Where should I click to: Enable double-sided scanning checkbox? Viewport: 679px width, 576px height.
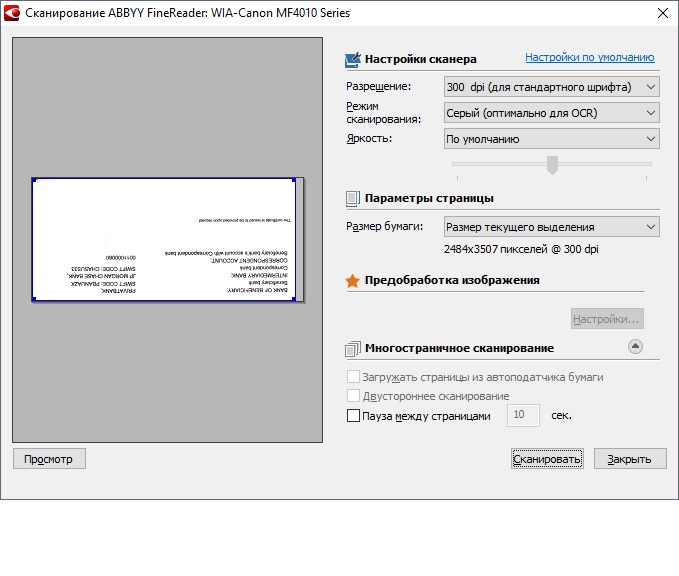coord(353,395)
